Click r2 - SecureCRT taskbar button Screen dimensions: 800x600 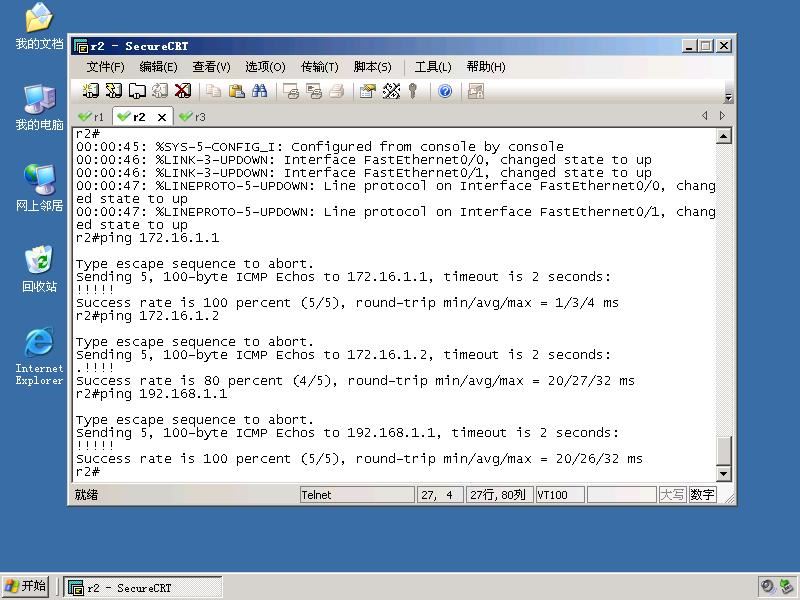pos(143,587)
